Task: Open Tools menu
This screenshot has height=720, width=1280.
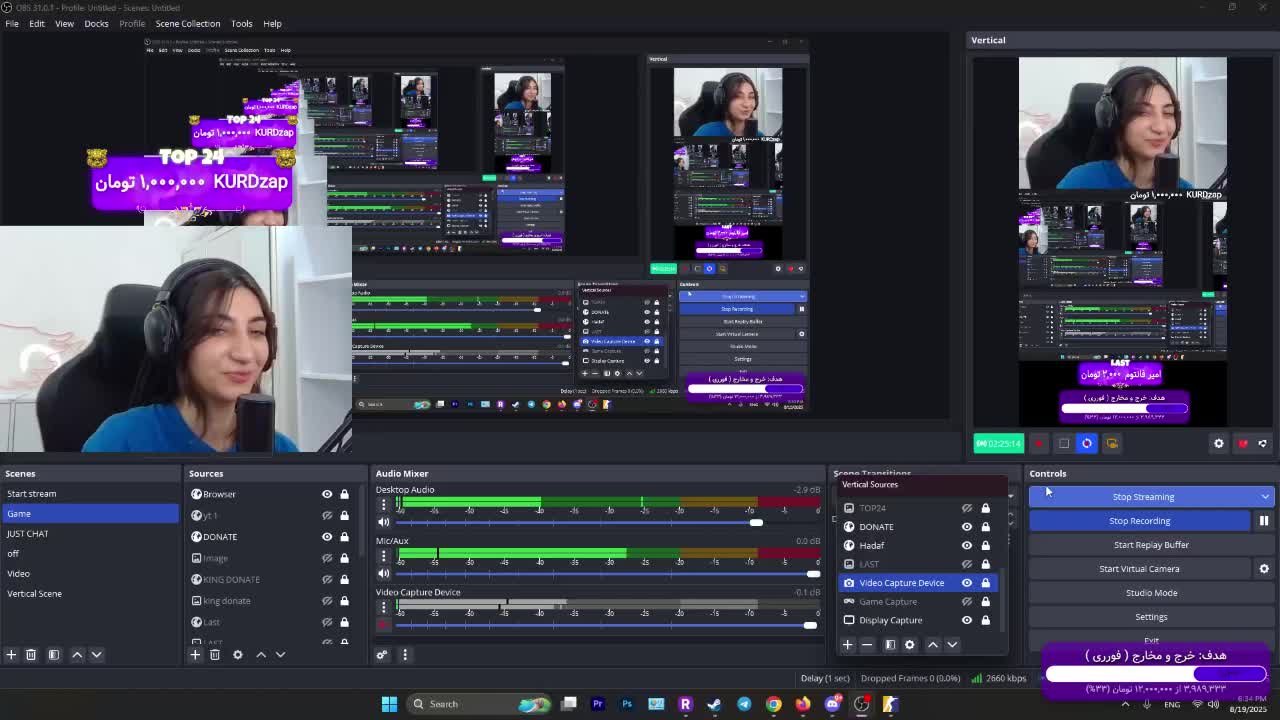Action: tap(242, 23)
